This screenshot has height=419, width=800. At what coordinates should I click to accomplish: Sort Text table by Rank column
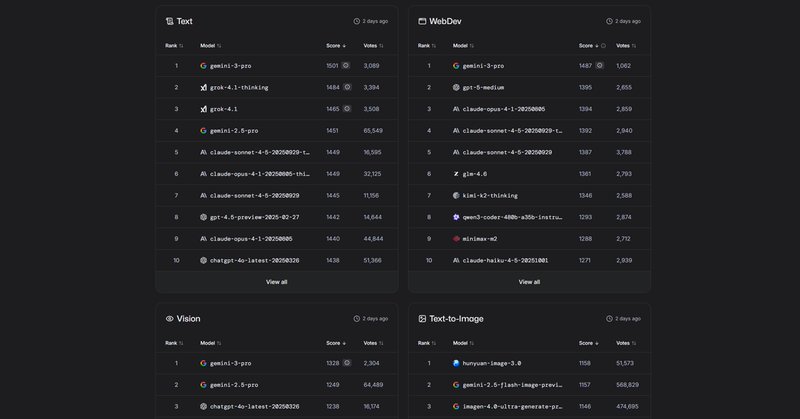coord(174,45)
